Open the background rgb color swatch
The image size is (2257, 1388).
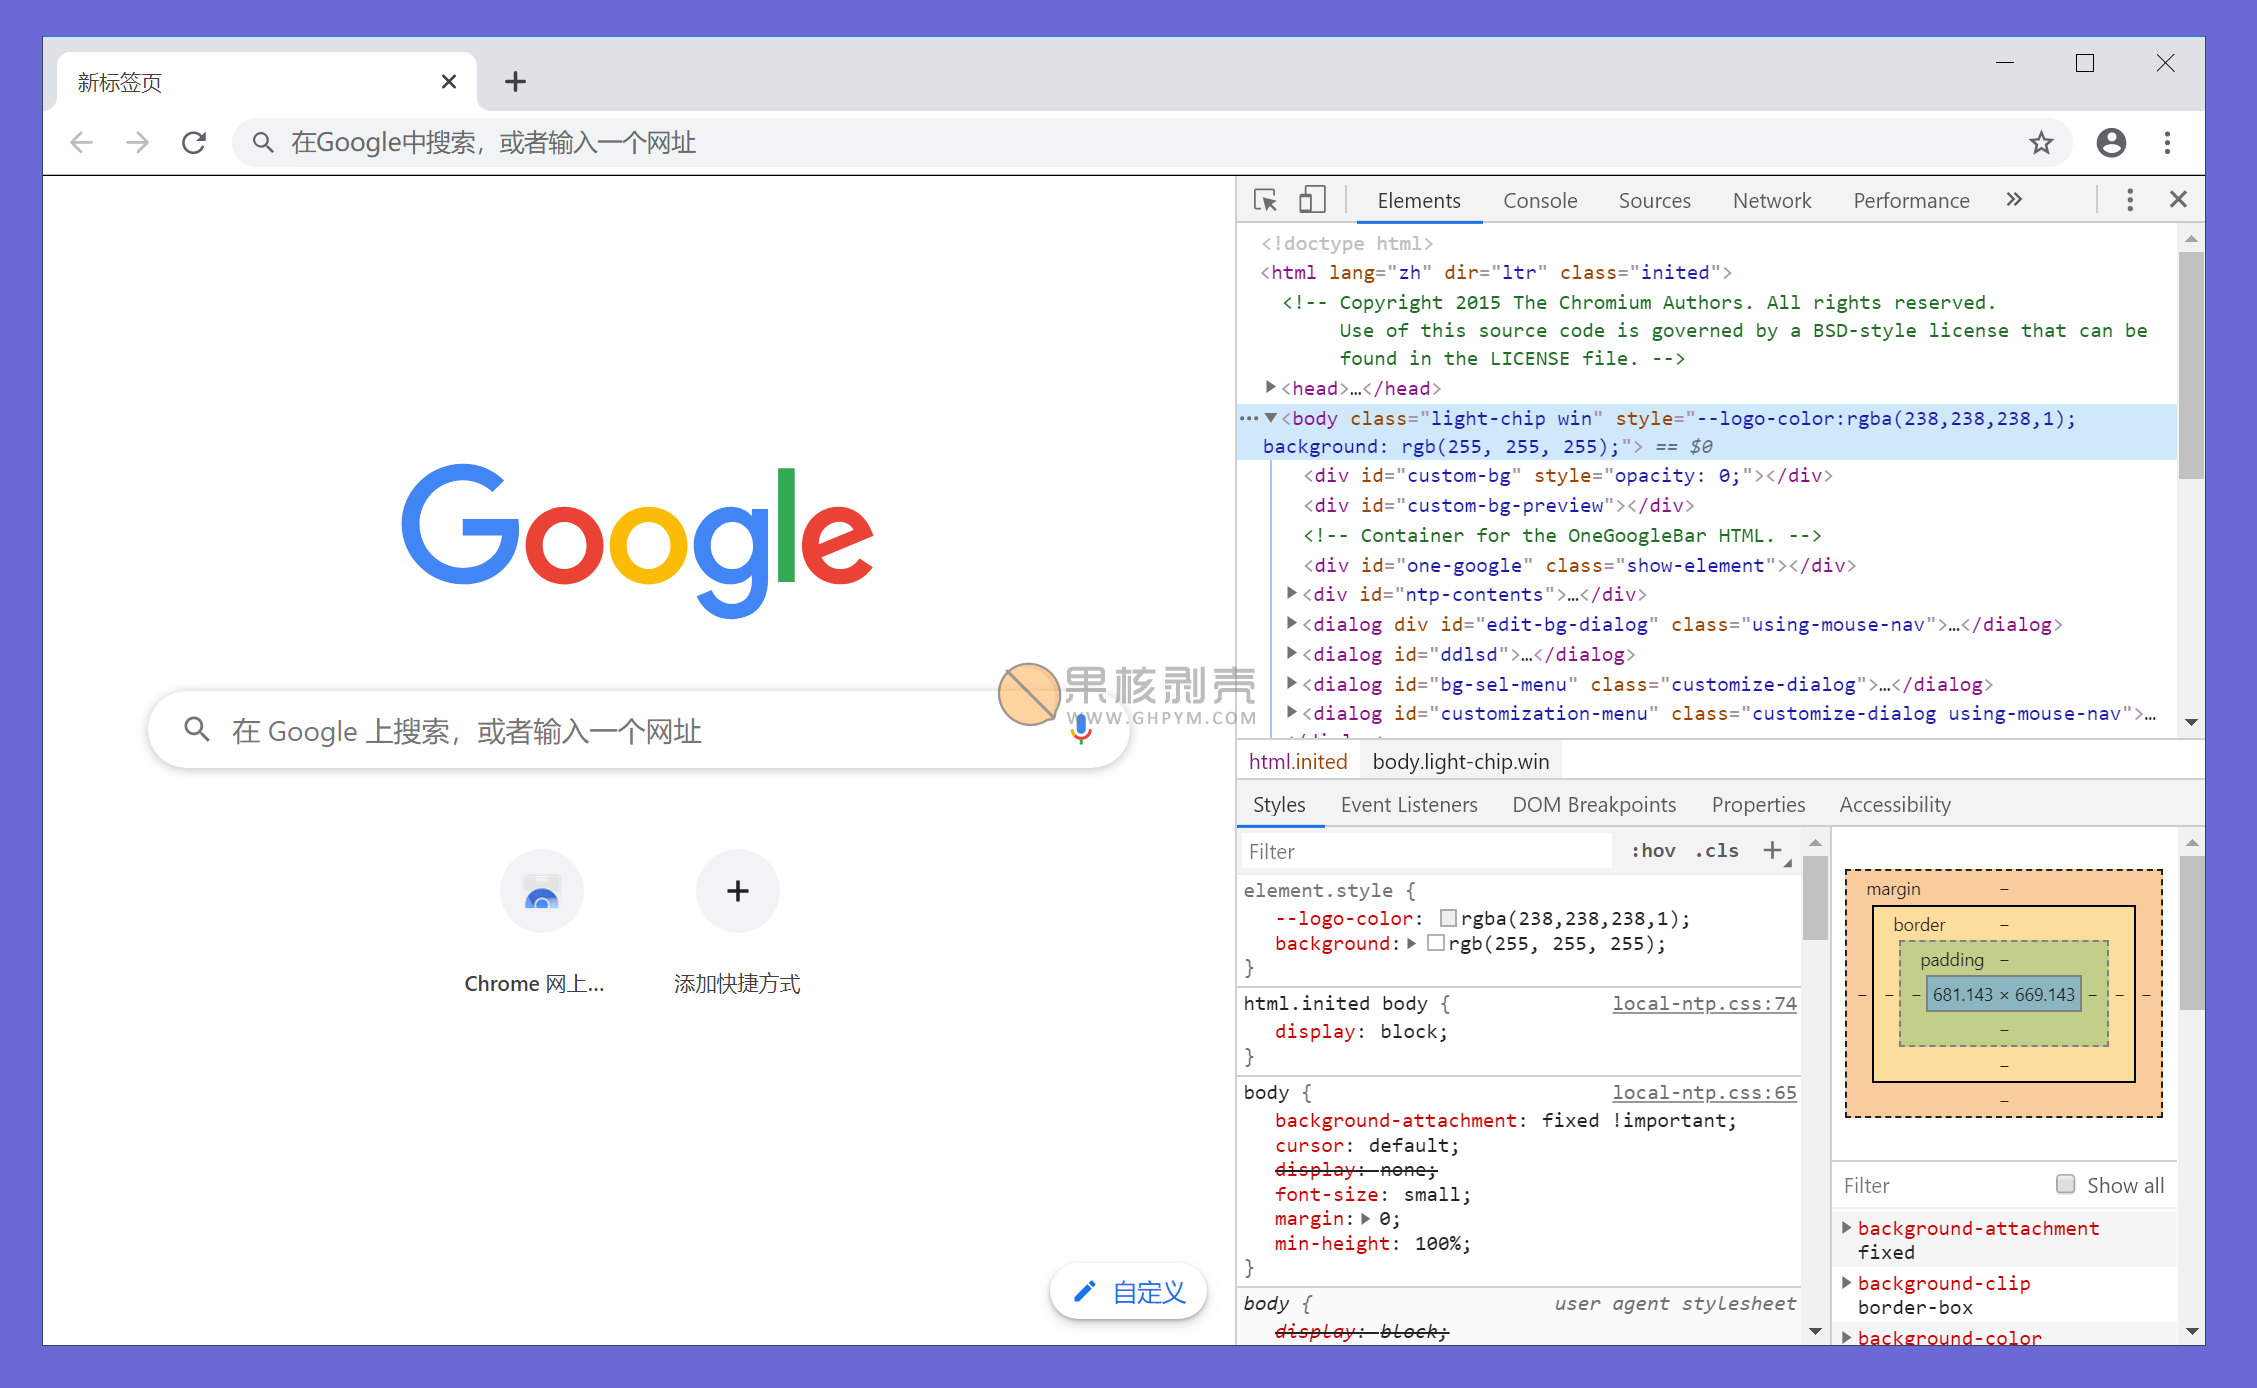pos(1436,943)
